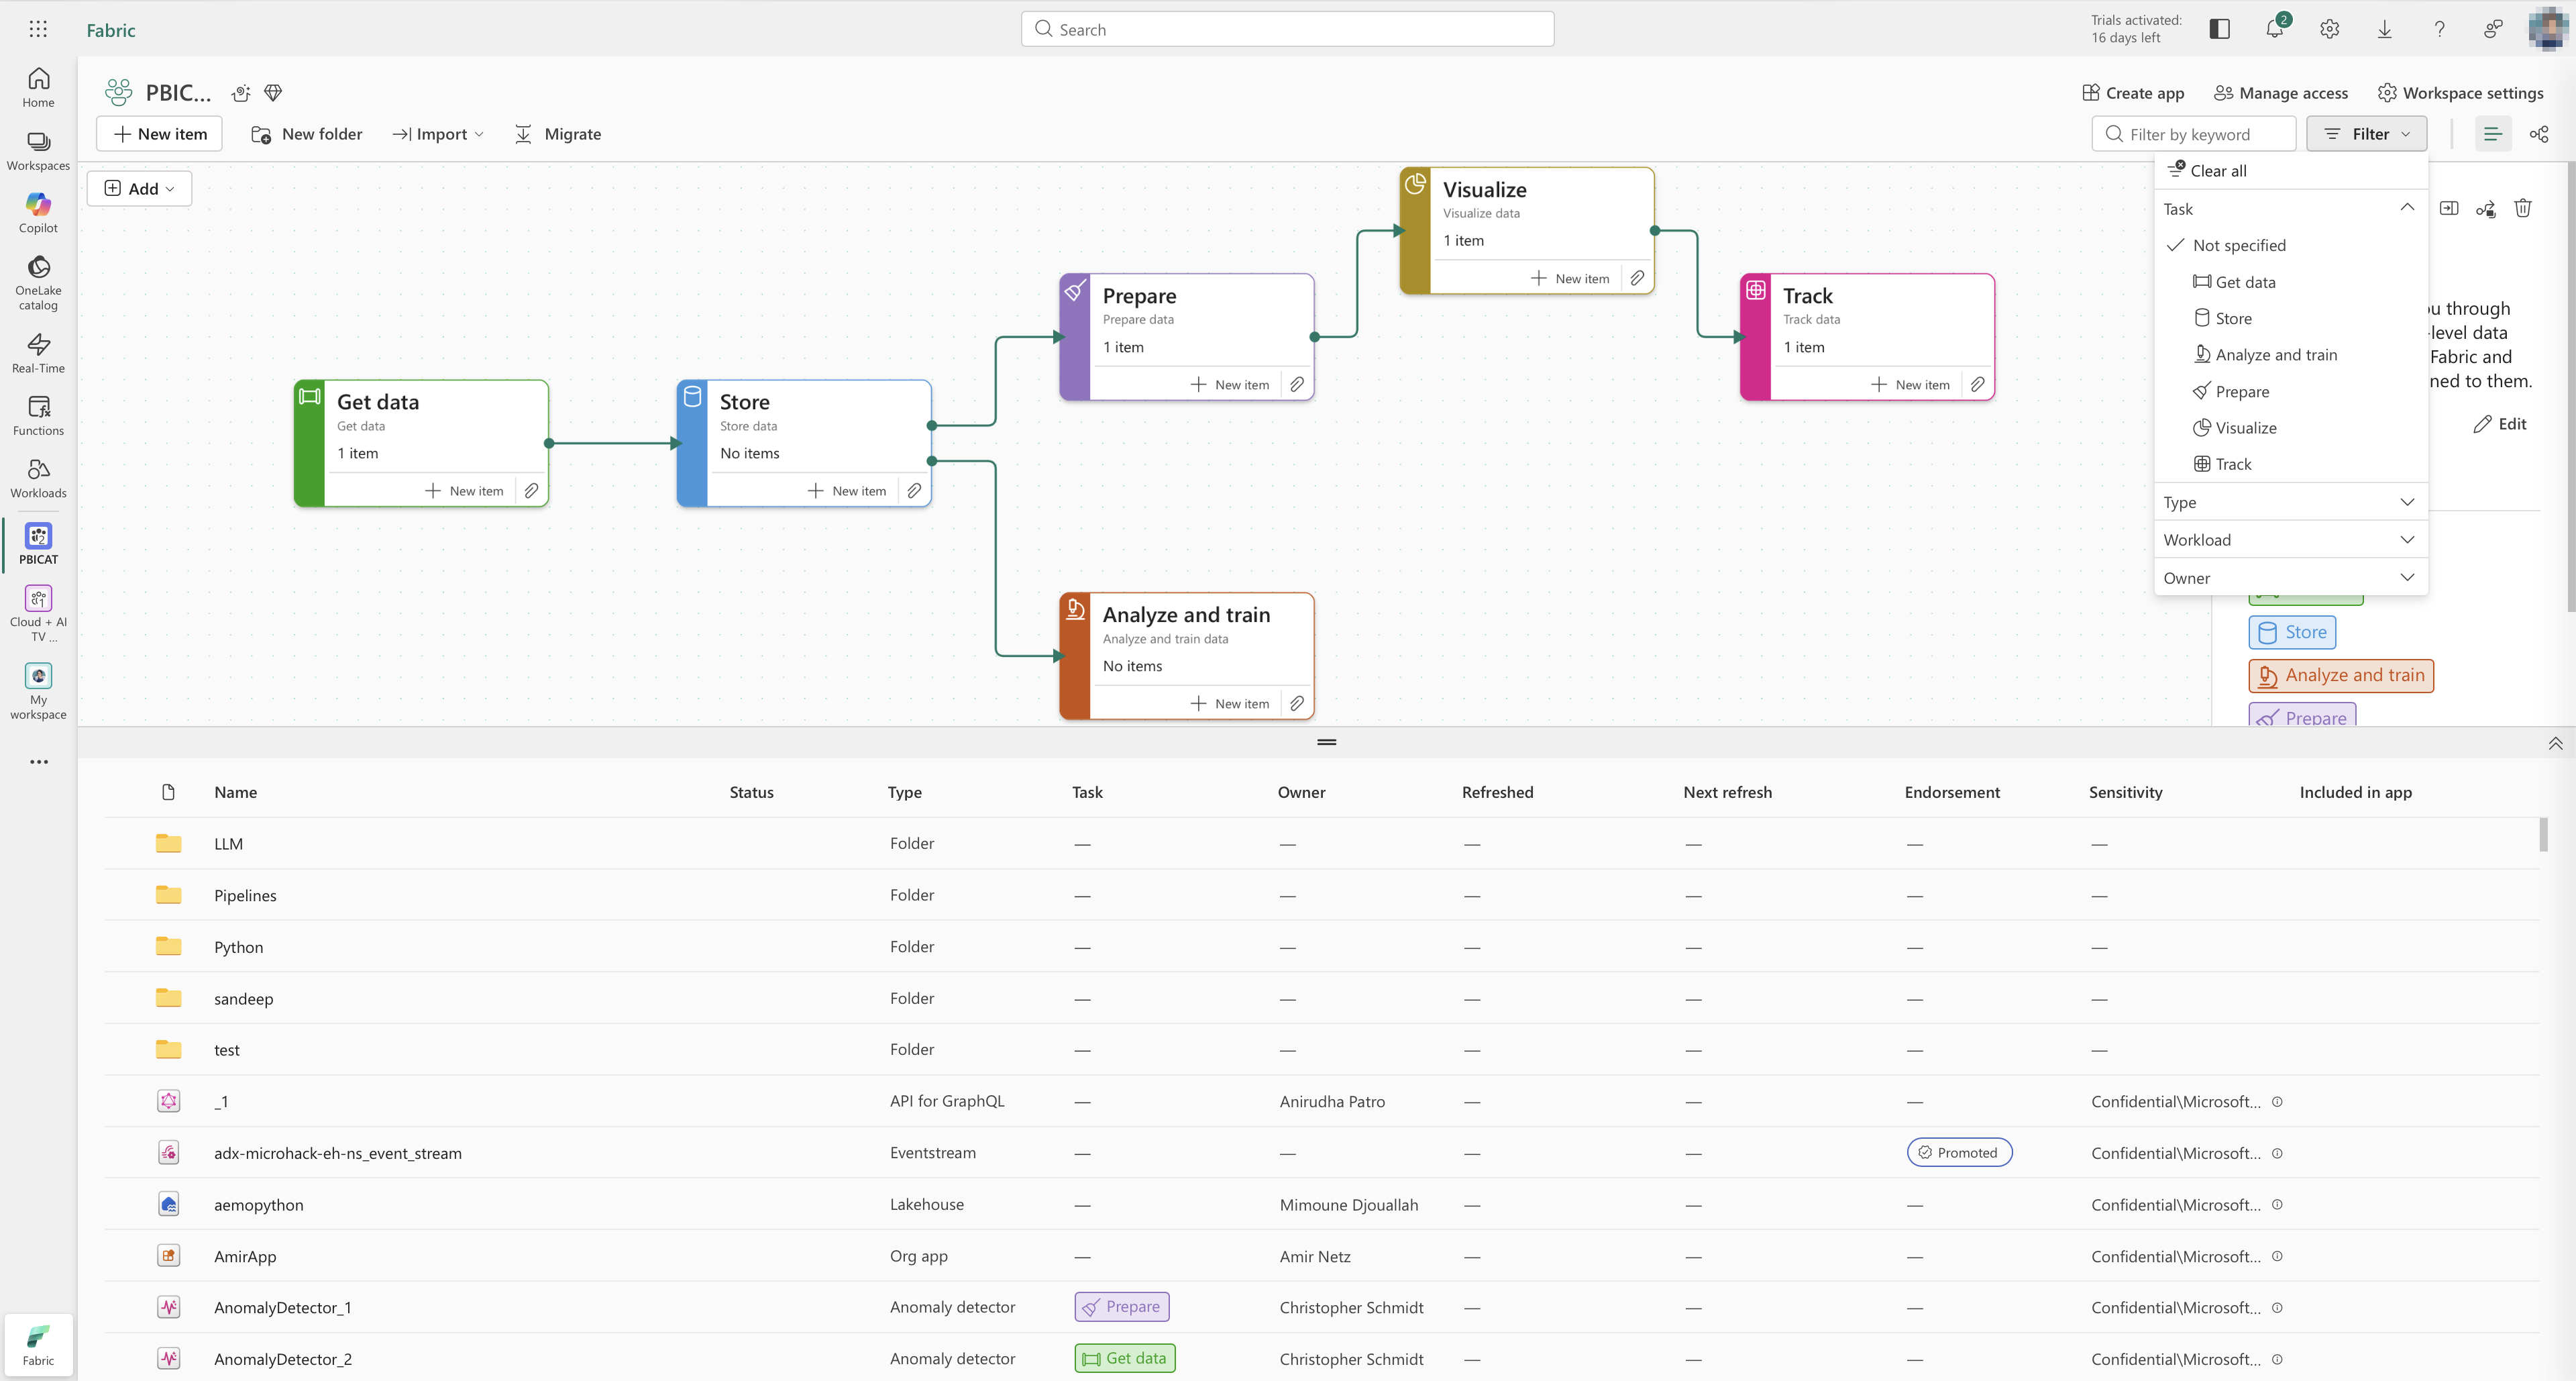2576x1381 pixels.
Task: Go to Home in sidebar
Action: [38, 88]
